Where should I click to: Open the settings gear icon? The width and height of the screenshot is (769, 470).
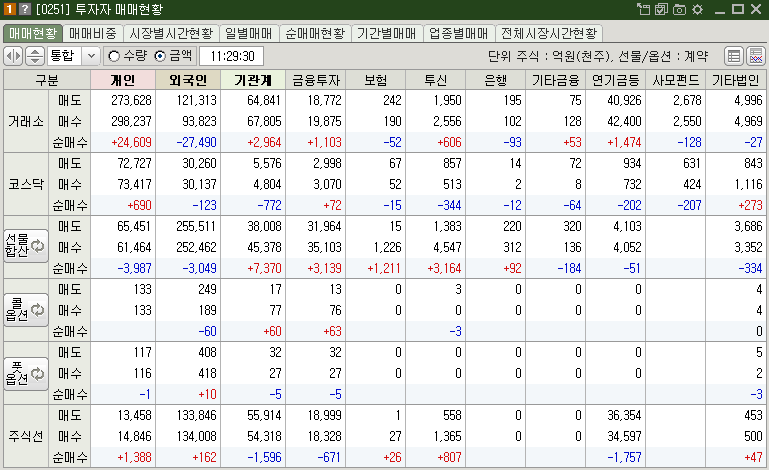click(697, 9)
